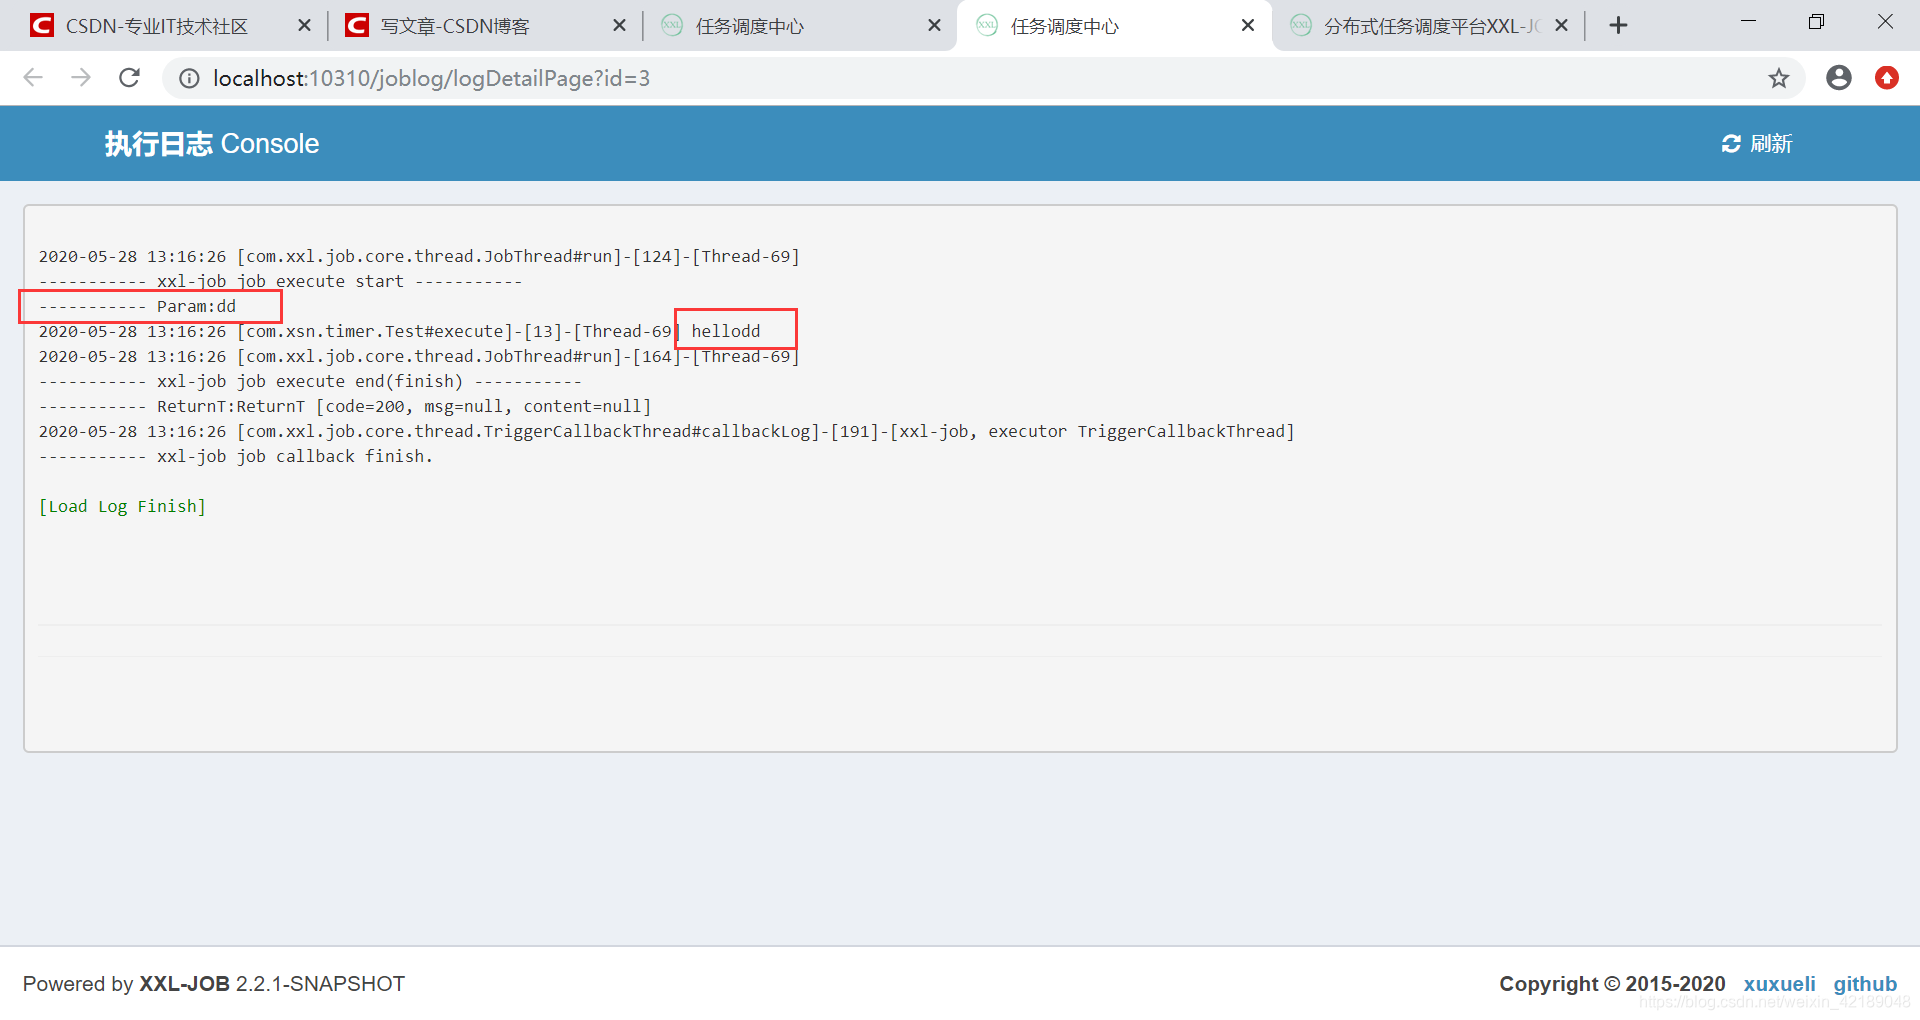Select the active 任务调度中心 tab
1920x1020 pixels.
[x=1065, y=26]
